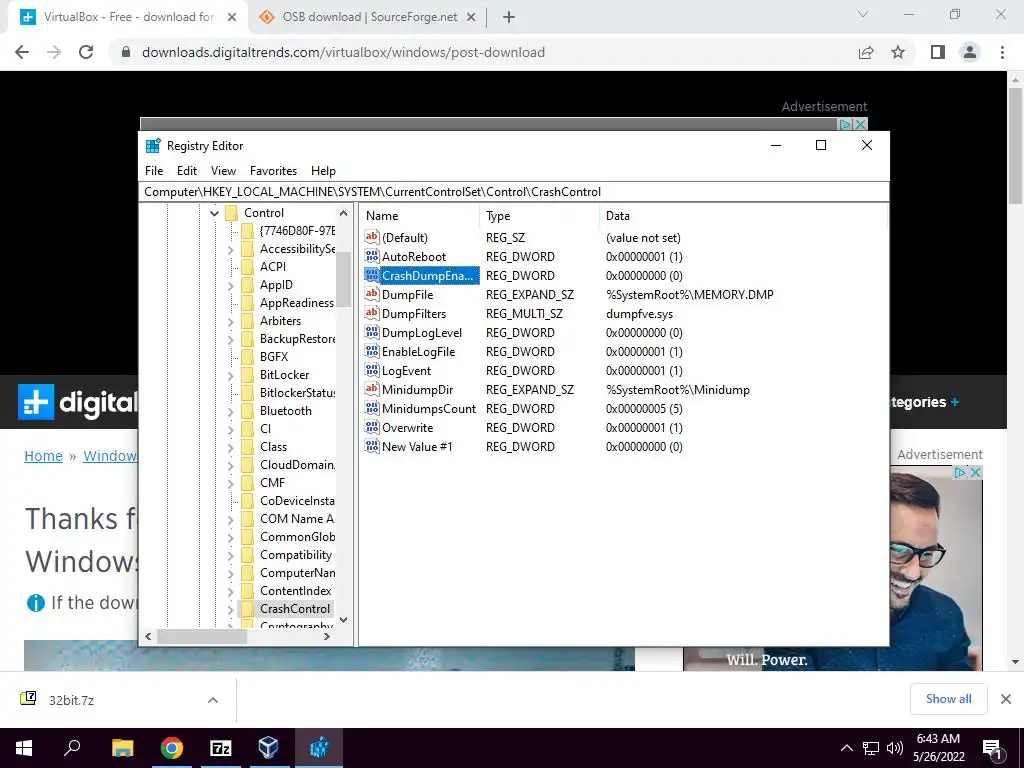Viewport: 1024px width, 768px height.
Task: Expand the CrashControl tree node
Action: pos(231,609)
